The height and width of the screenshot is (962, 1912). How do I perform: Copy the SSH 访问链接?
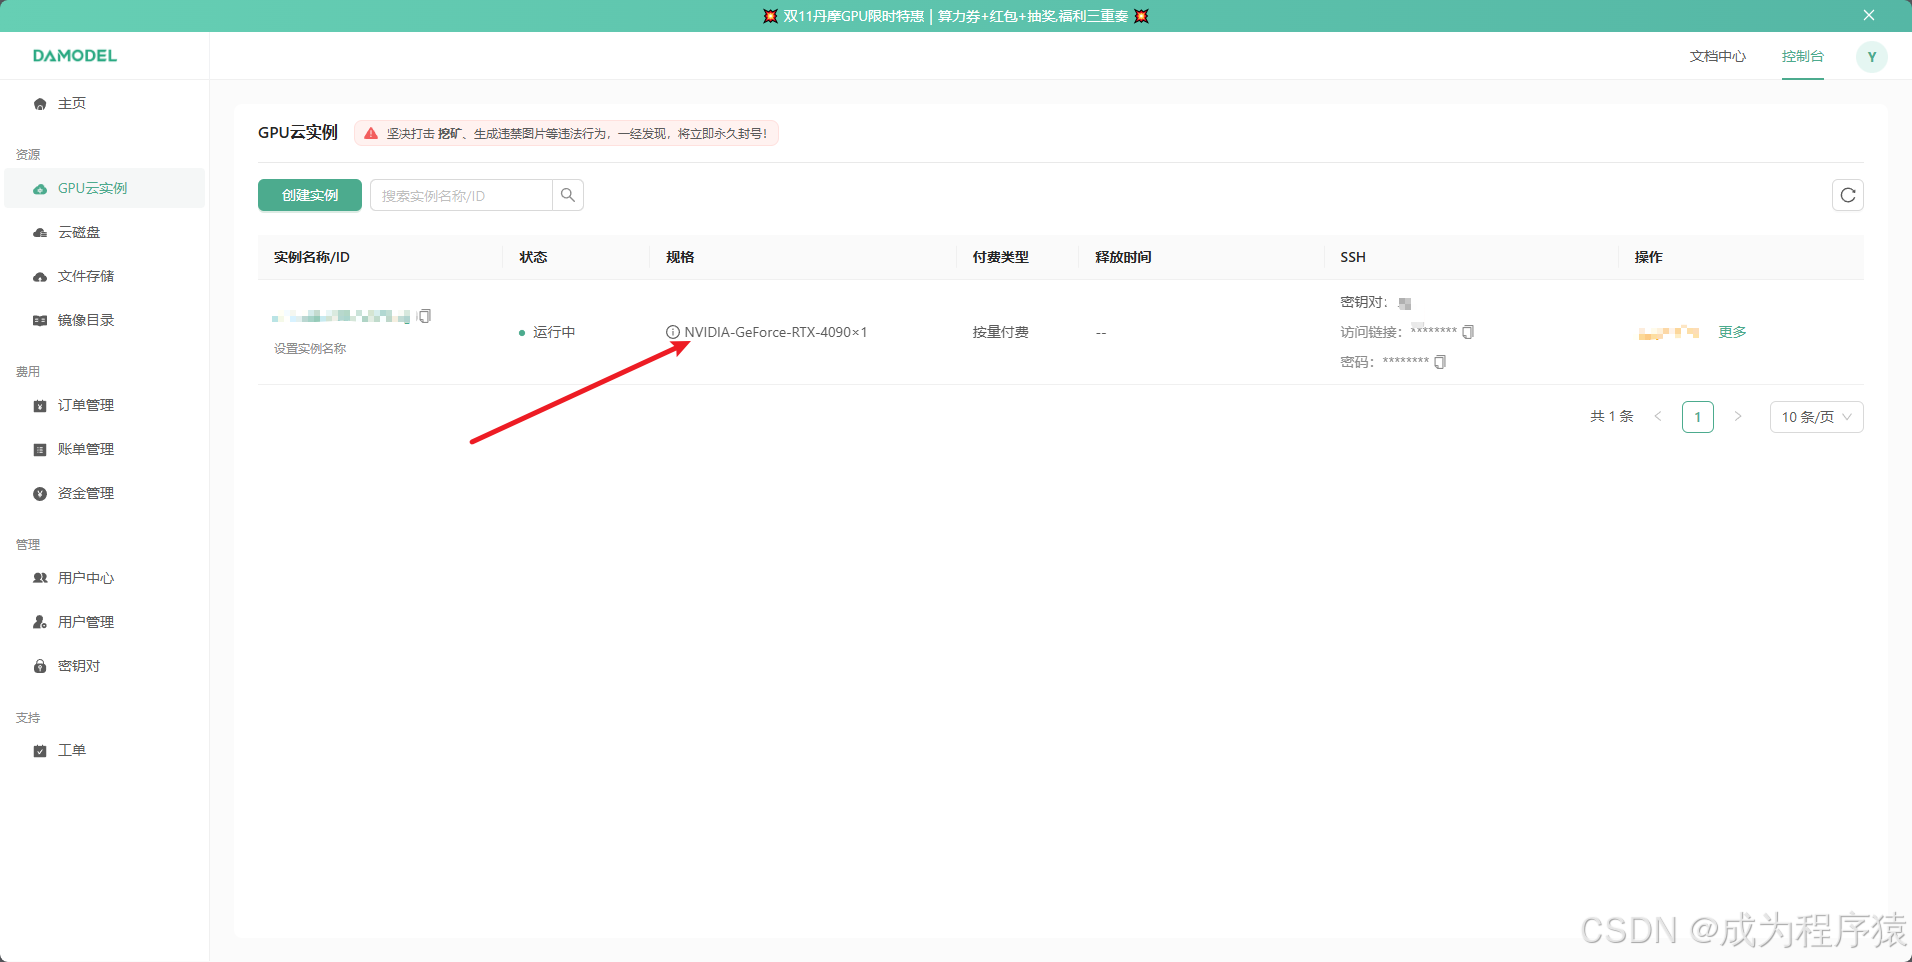click(1468, 332)
